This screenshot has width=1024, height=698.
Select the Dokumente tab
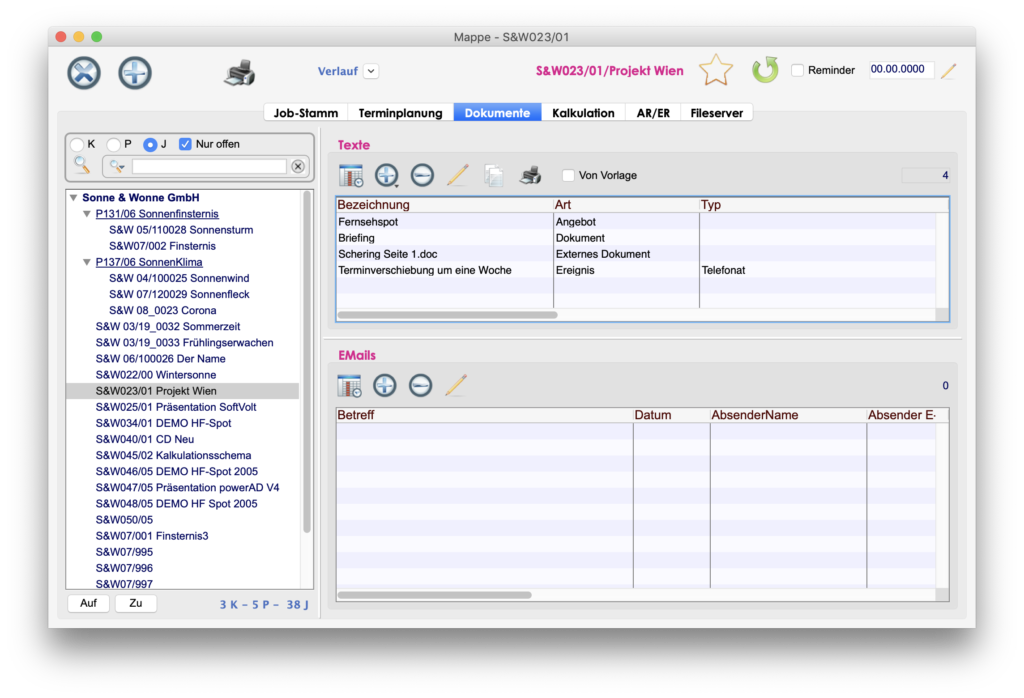click(497, 113)
